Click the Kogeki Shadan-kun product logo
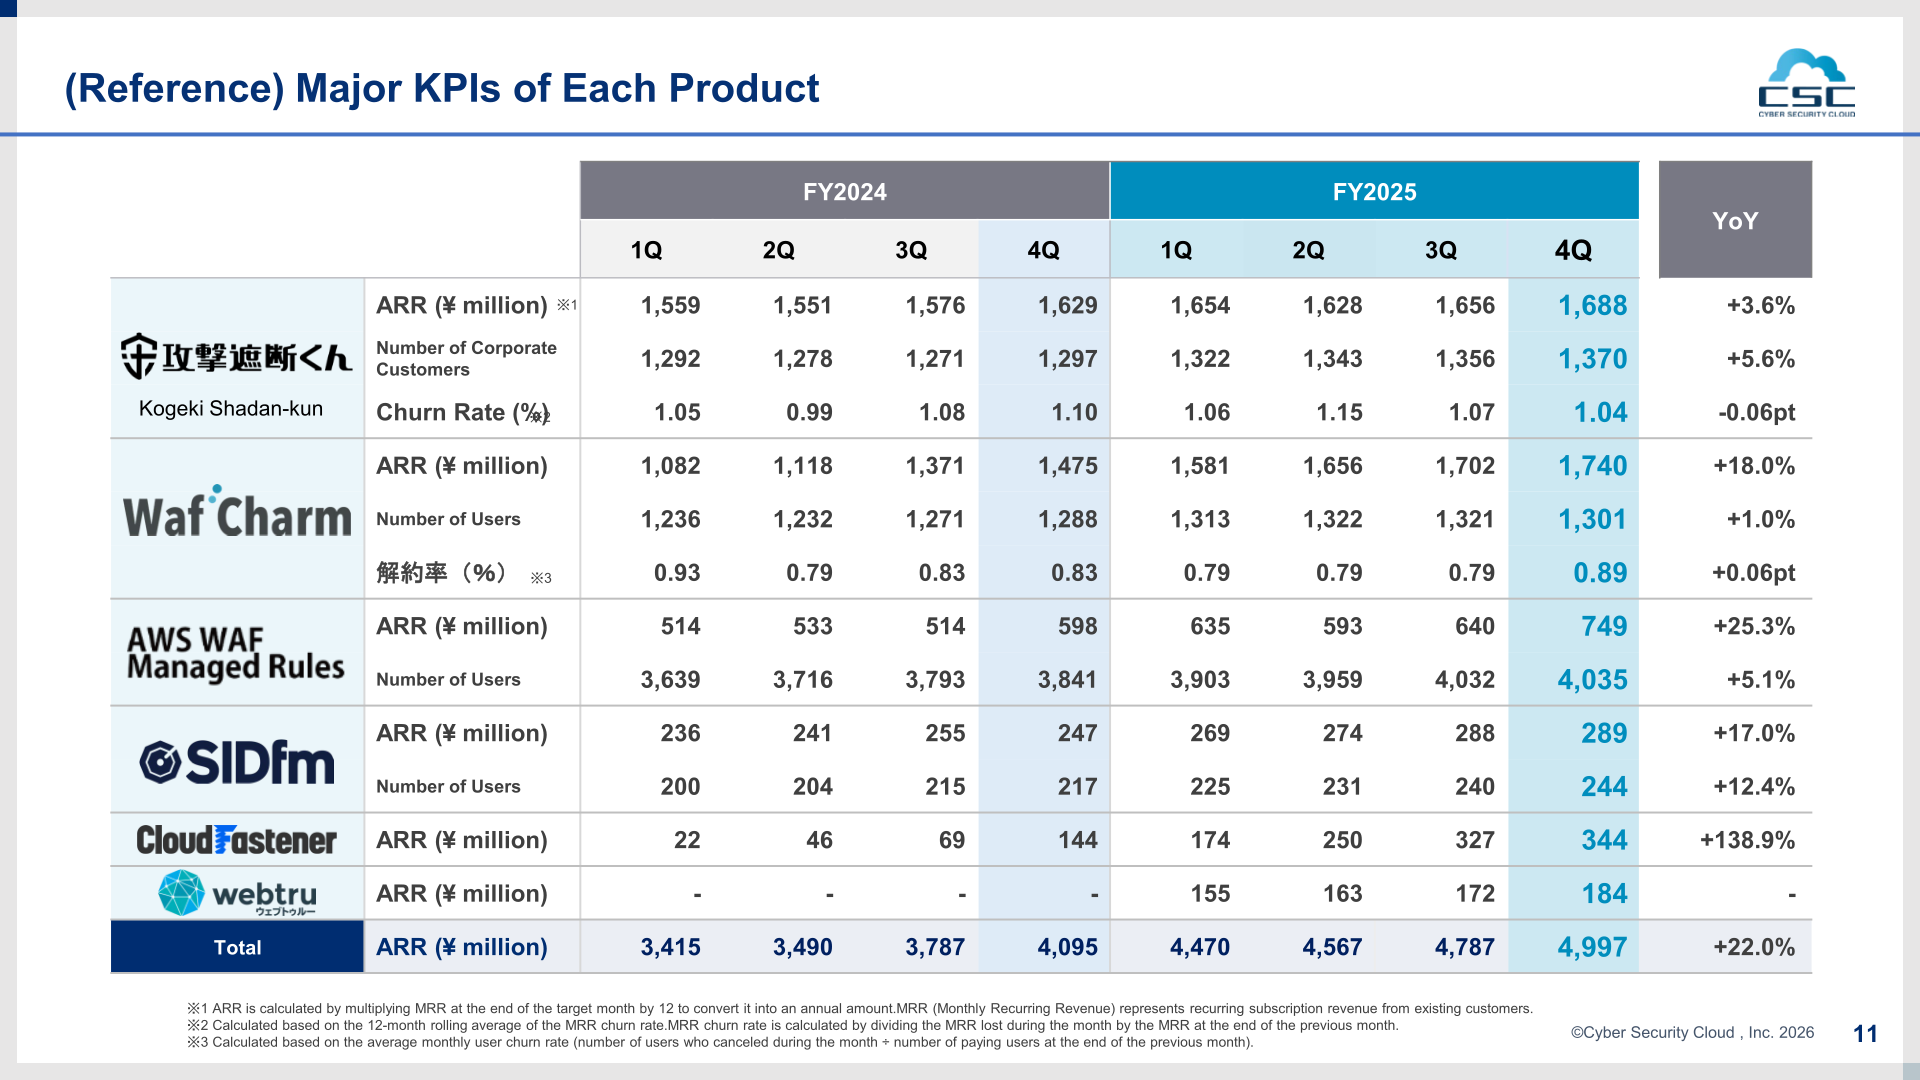The height and width of the screenshot is (1080, 1920). (237, 356)
